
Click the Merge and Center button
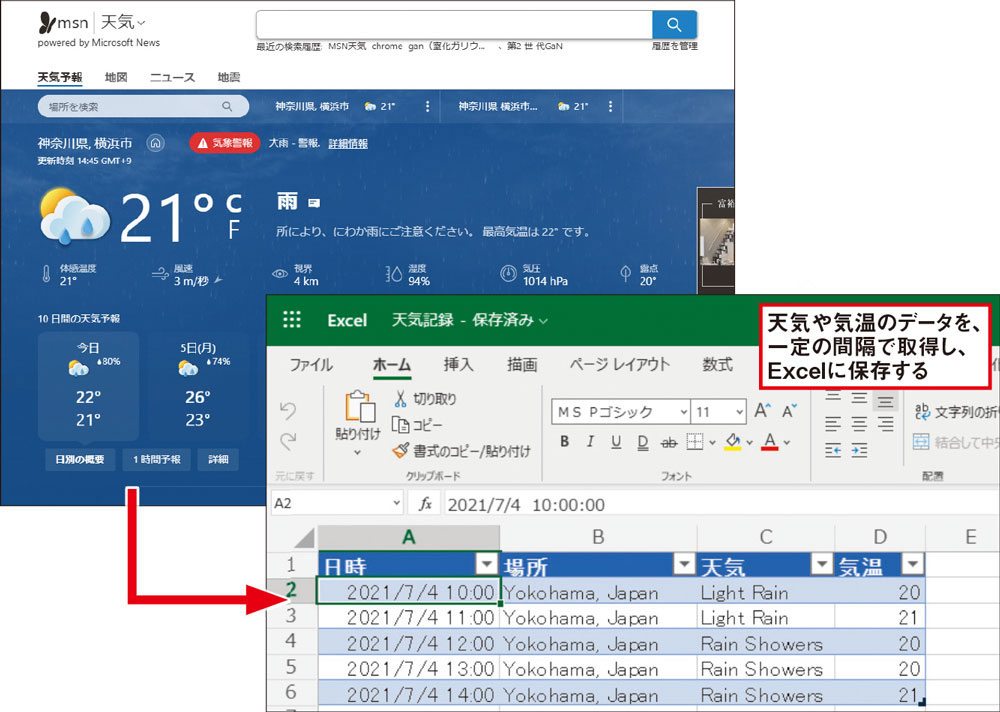pyautogui.click(x=956, y=441)
